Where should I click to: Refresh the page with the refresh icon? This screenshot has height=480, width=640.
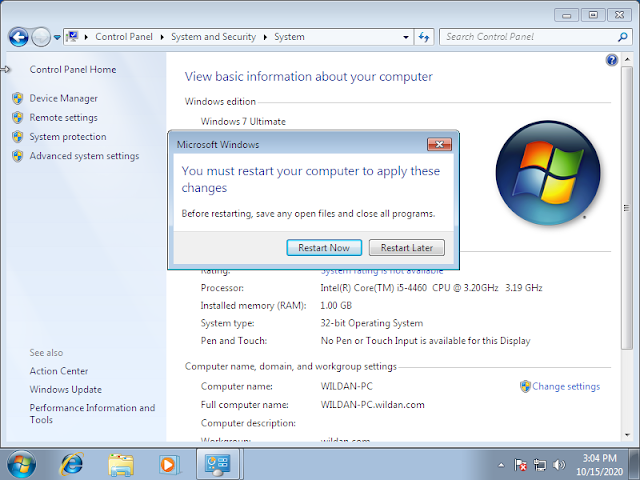coord(424,37)
